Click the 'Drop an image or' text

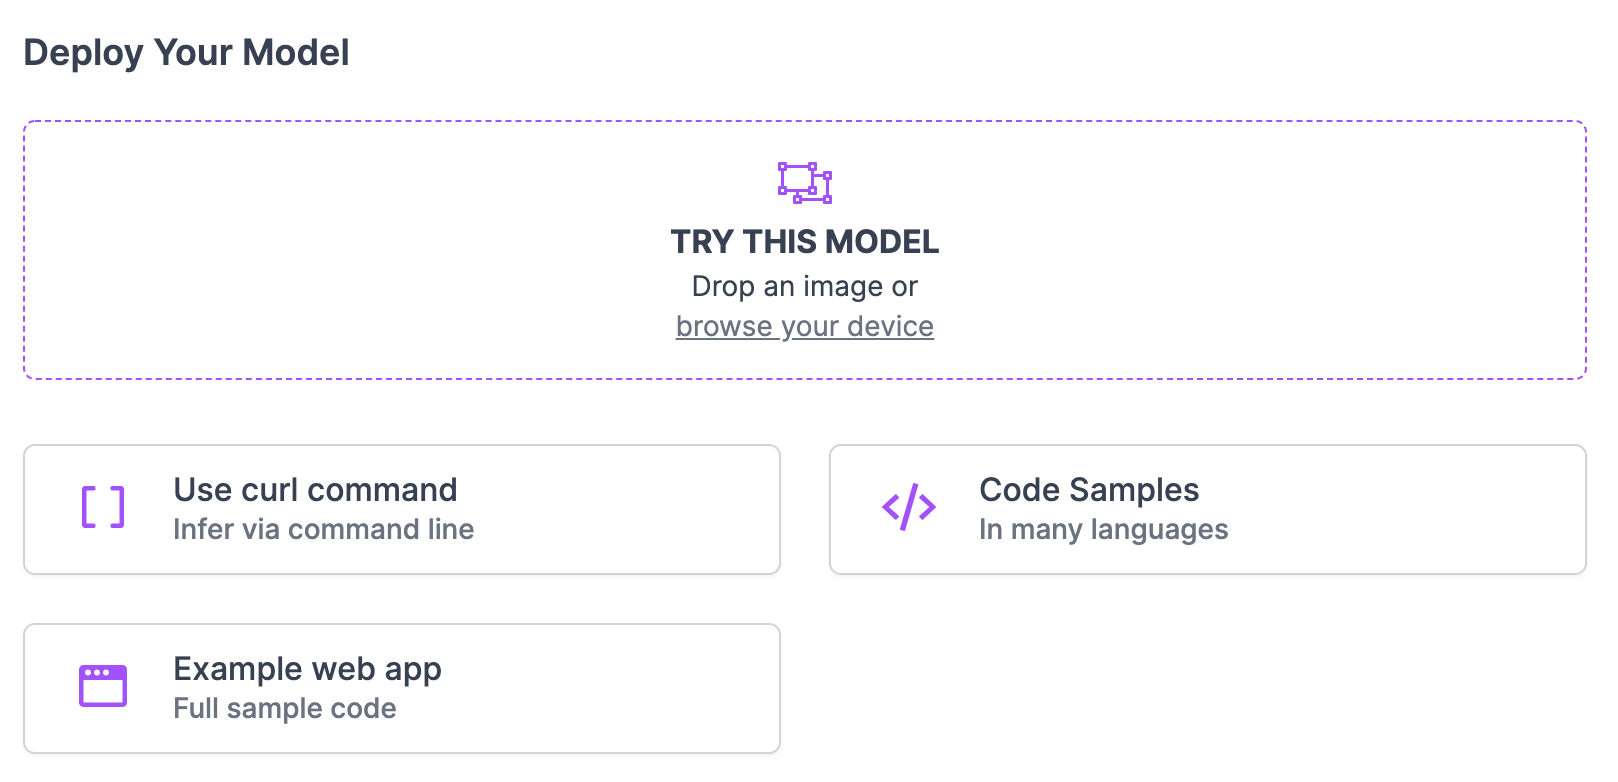[805, 287]
